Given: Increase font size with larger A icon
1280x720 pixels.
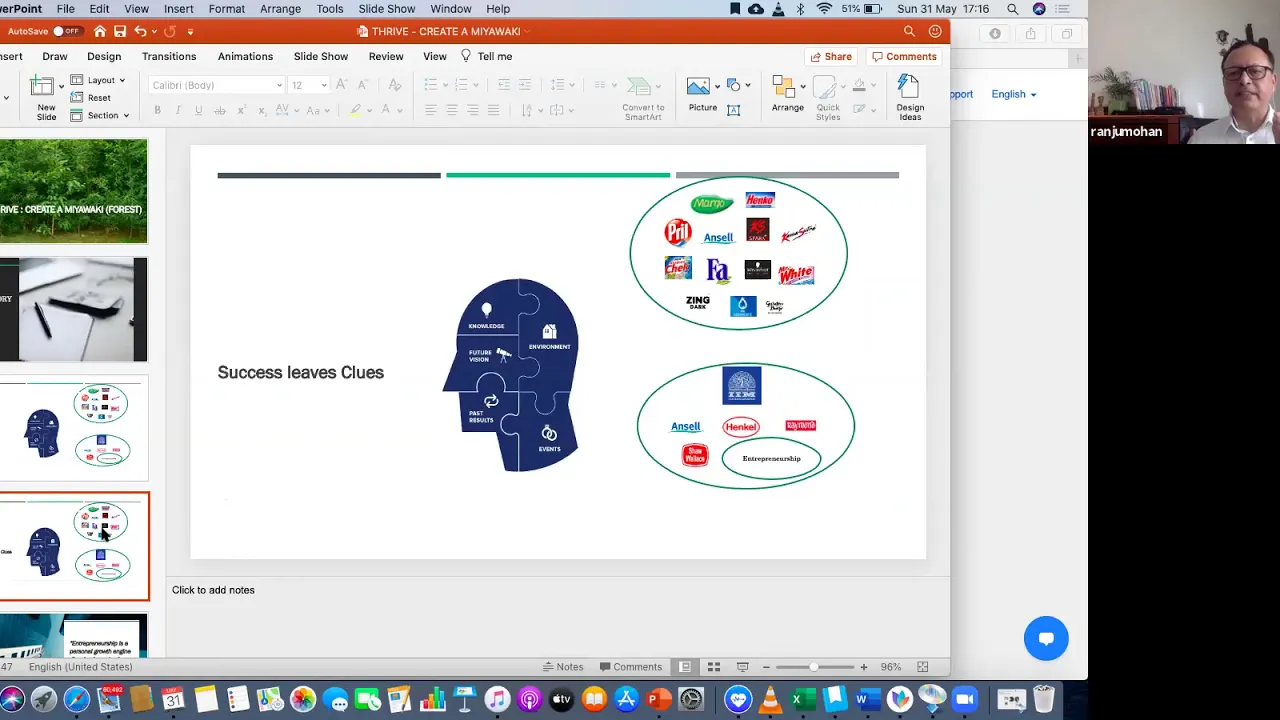Looking at the screenshot, I should point(342,85).
